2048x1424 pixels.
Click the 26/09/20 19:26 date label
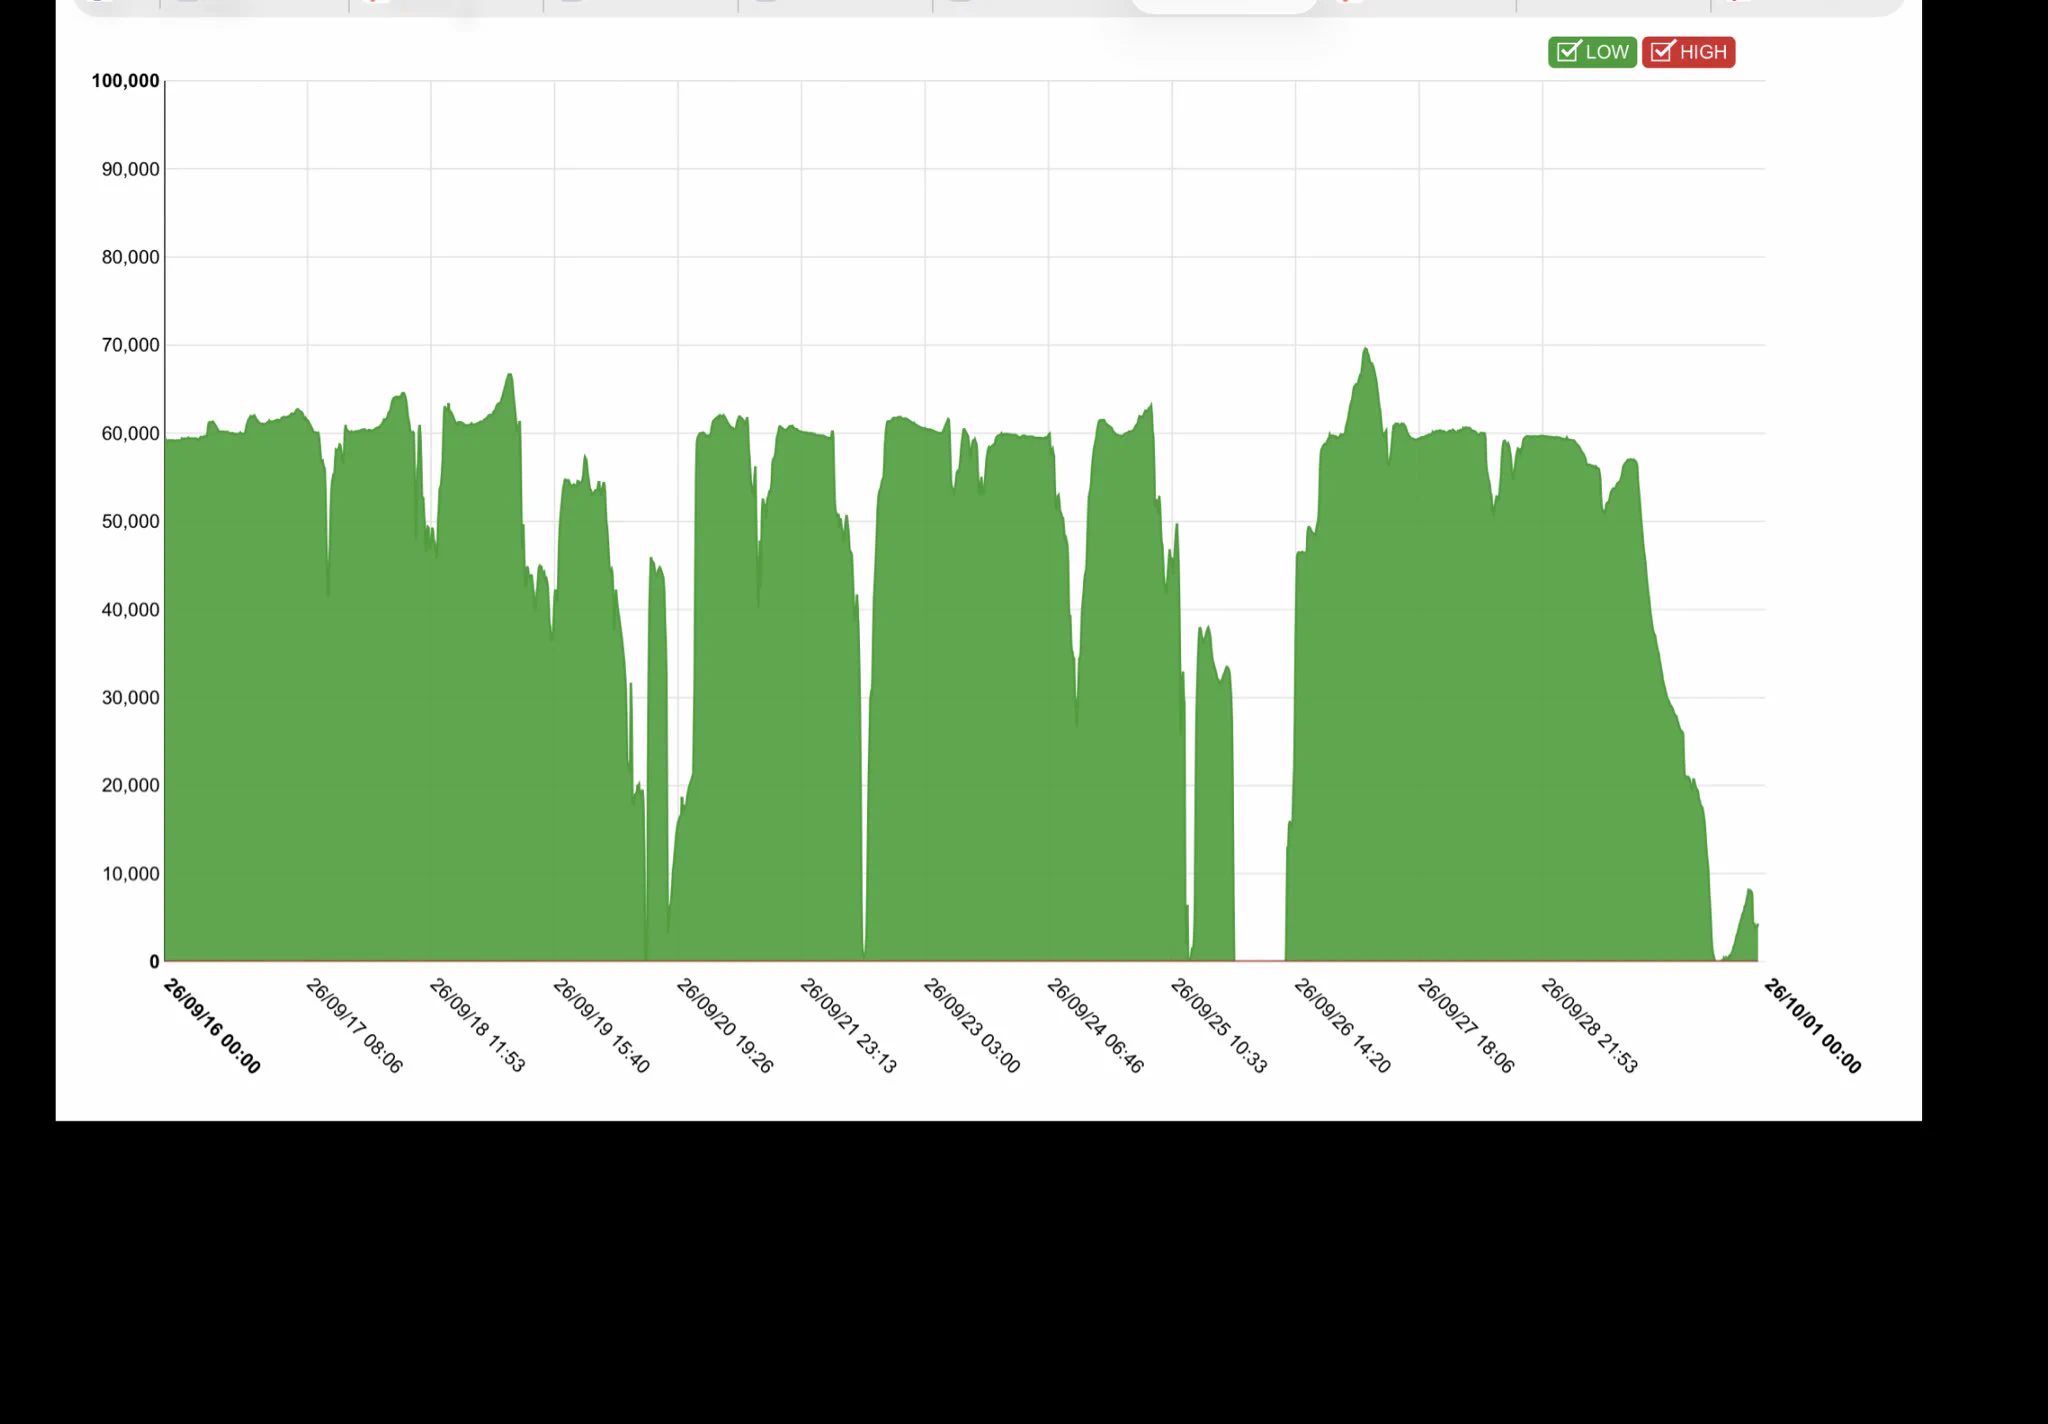[x=725, y=1027]
